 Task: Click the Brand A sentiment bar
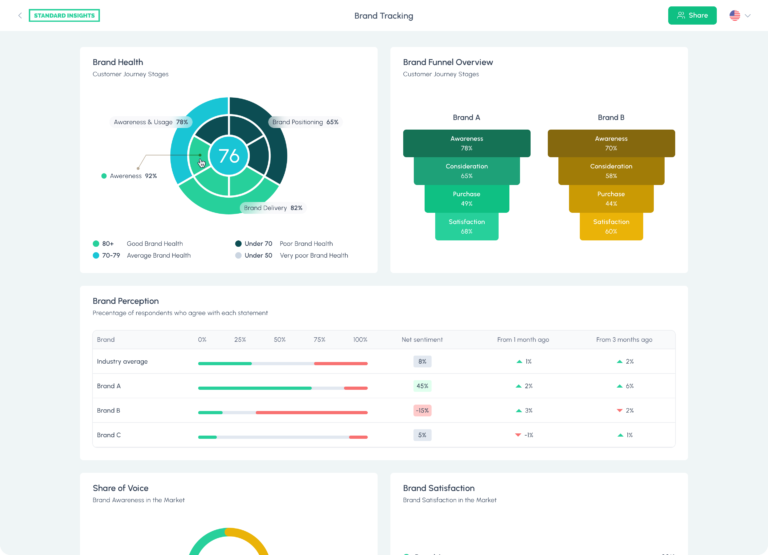[283, 388]
